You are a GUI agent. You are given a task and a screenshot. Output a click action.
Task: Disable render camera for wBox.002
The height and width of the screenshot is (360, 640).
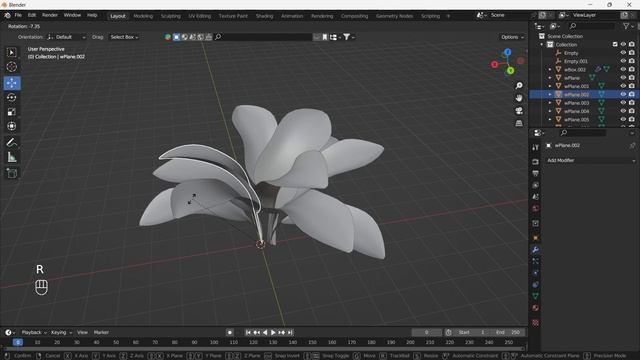click(631, 69)
